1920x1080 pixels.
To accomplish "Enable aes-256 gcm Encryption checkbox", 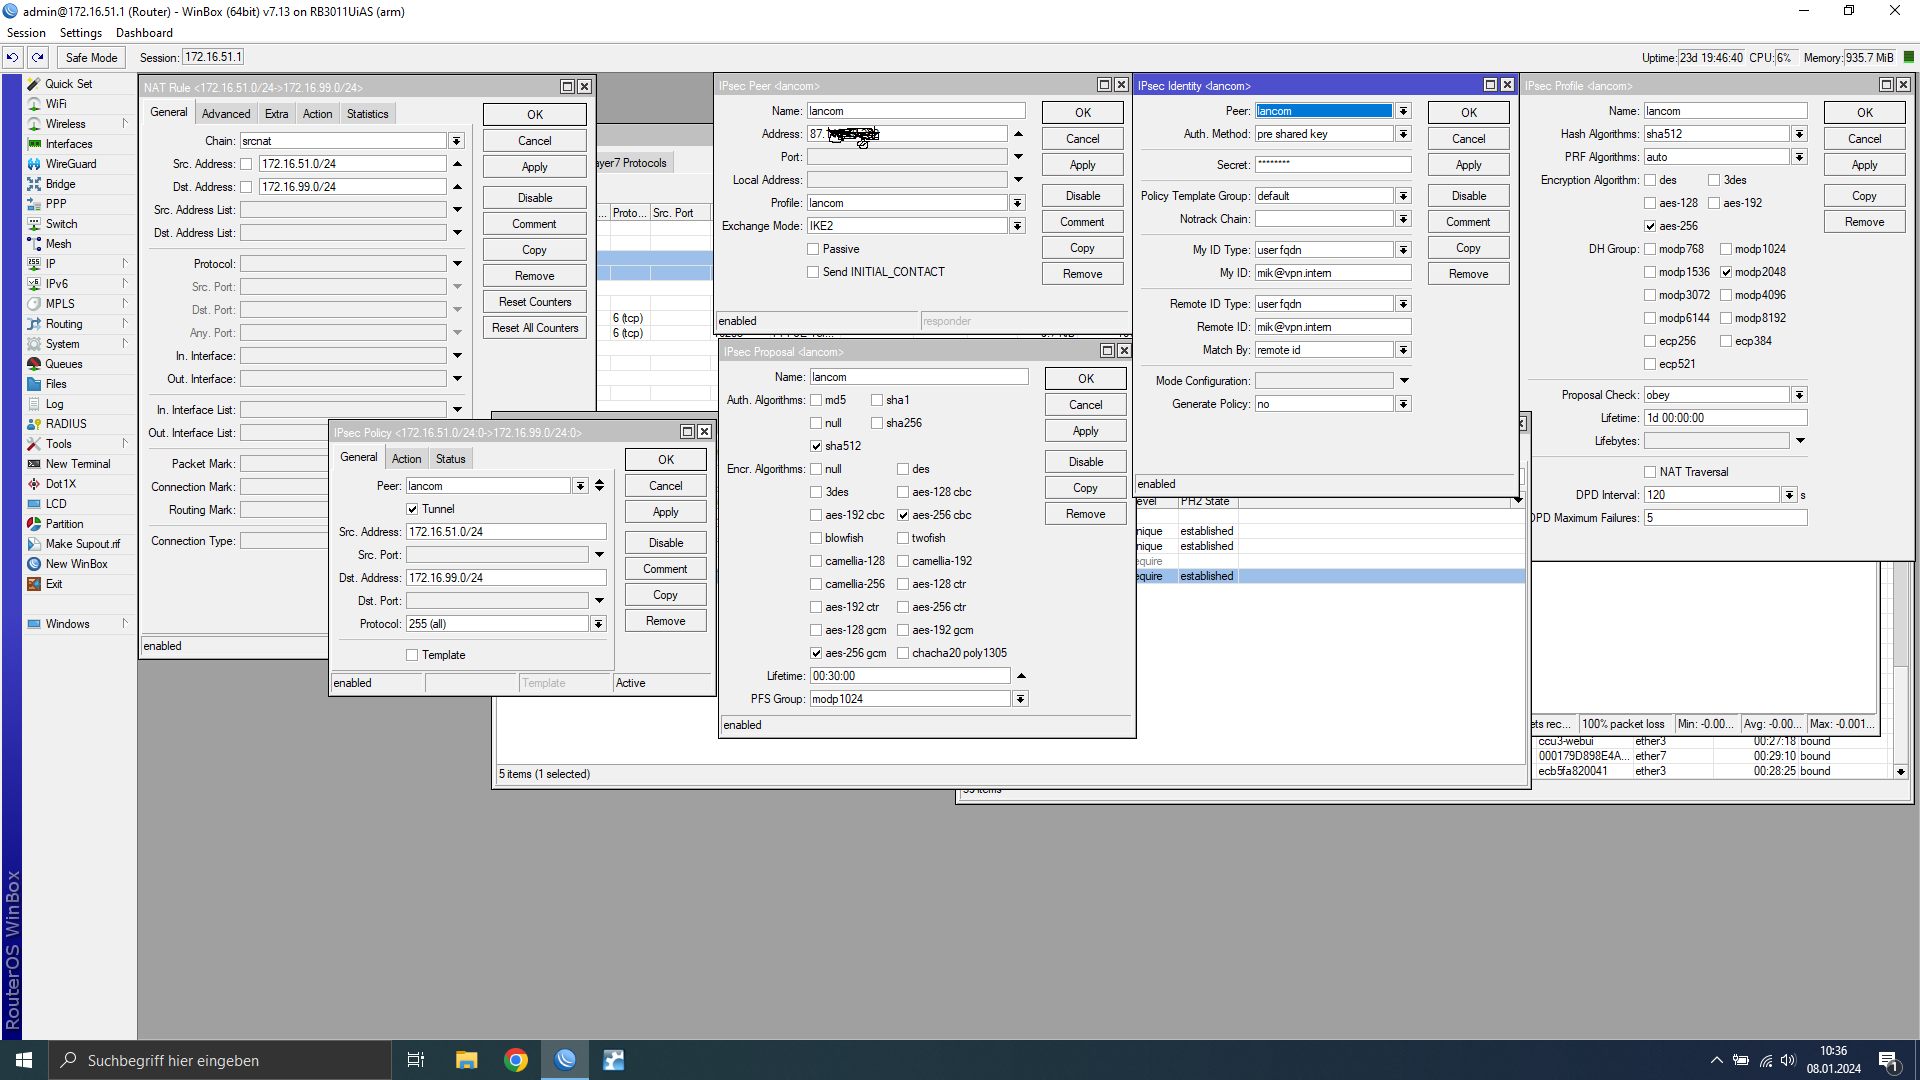I will [x=816, y=653].
